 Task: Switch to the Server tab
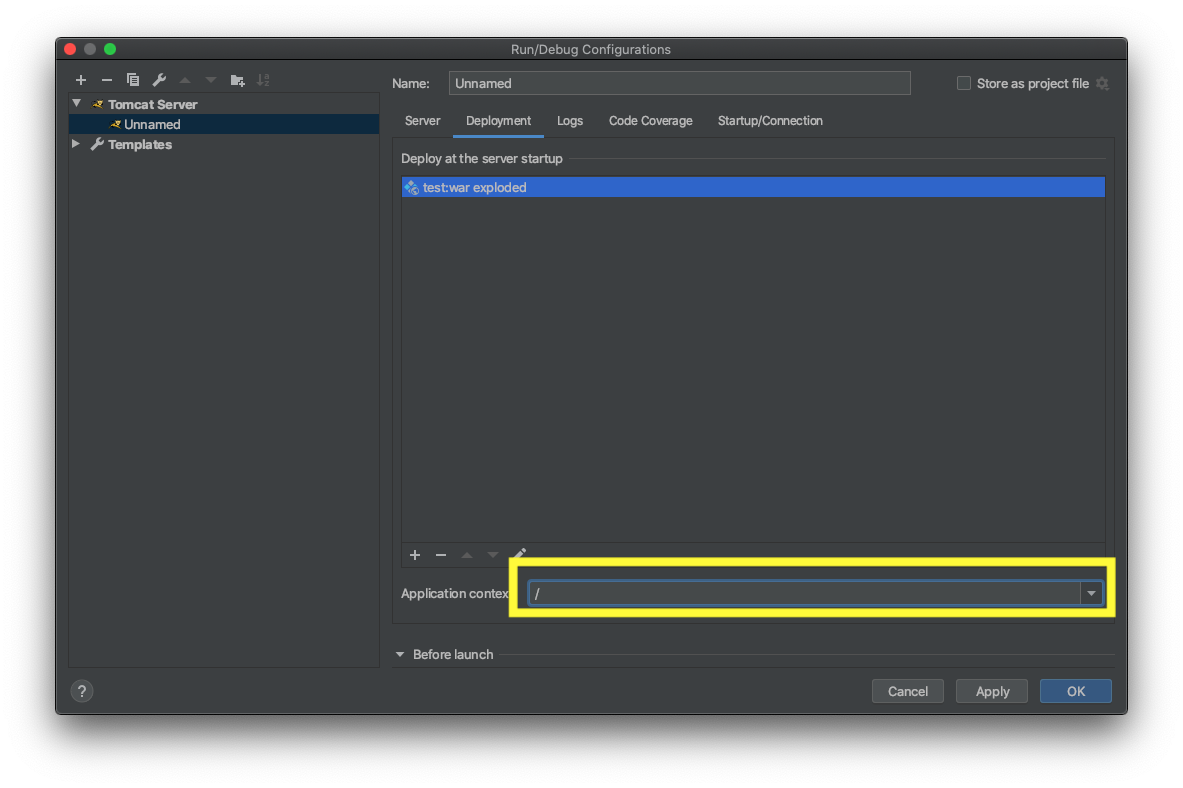pyautogui.click(x=422, y=121)
